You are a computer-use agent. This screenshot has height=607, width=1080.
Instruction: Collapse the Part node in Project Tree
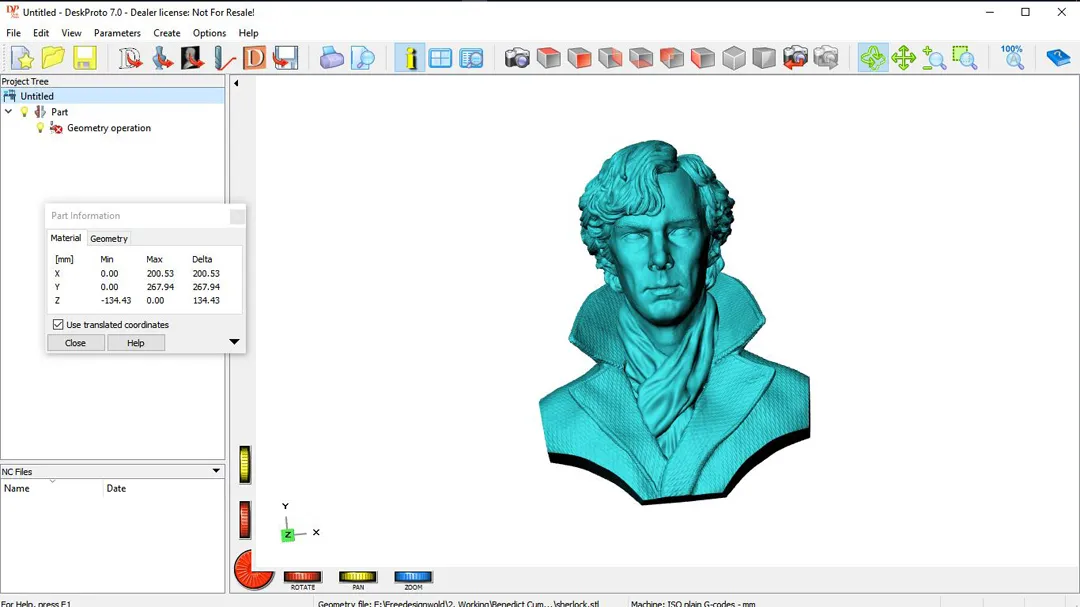[8, 112]
